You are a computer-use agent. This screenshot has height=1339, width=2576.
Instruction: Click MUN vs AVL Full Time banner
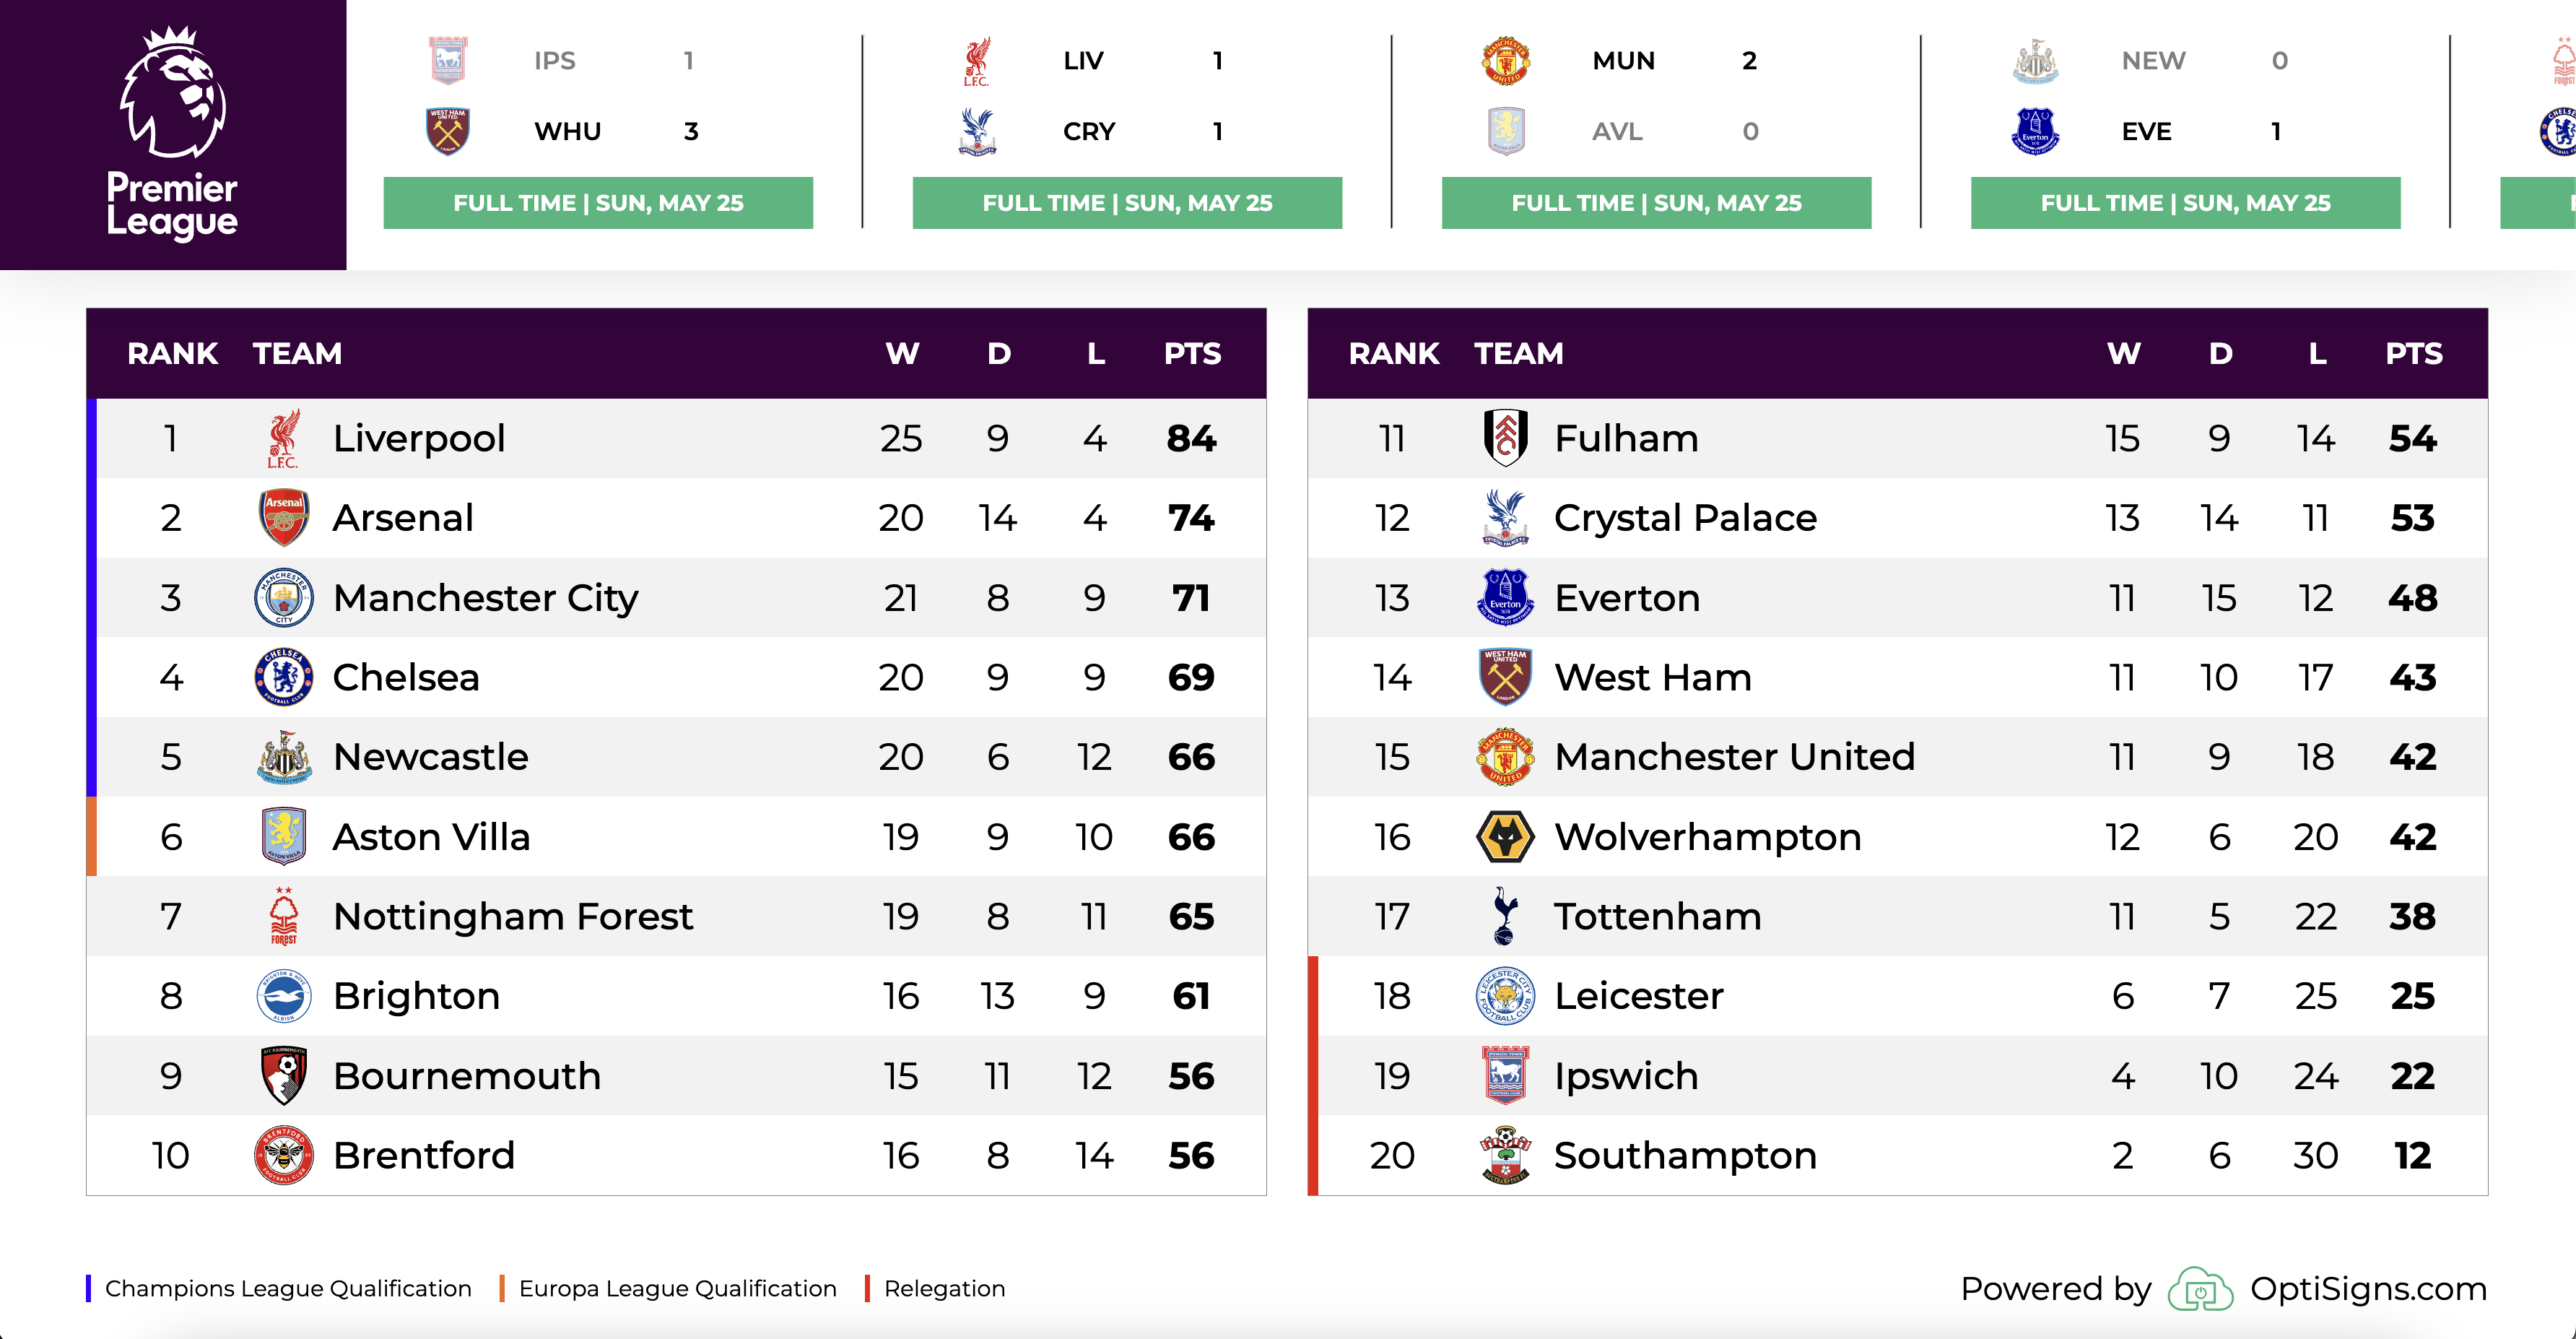tap(1656, 203)
